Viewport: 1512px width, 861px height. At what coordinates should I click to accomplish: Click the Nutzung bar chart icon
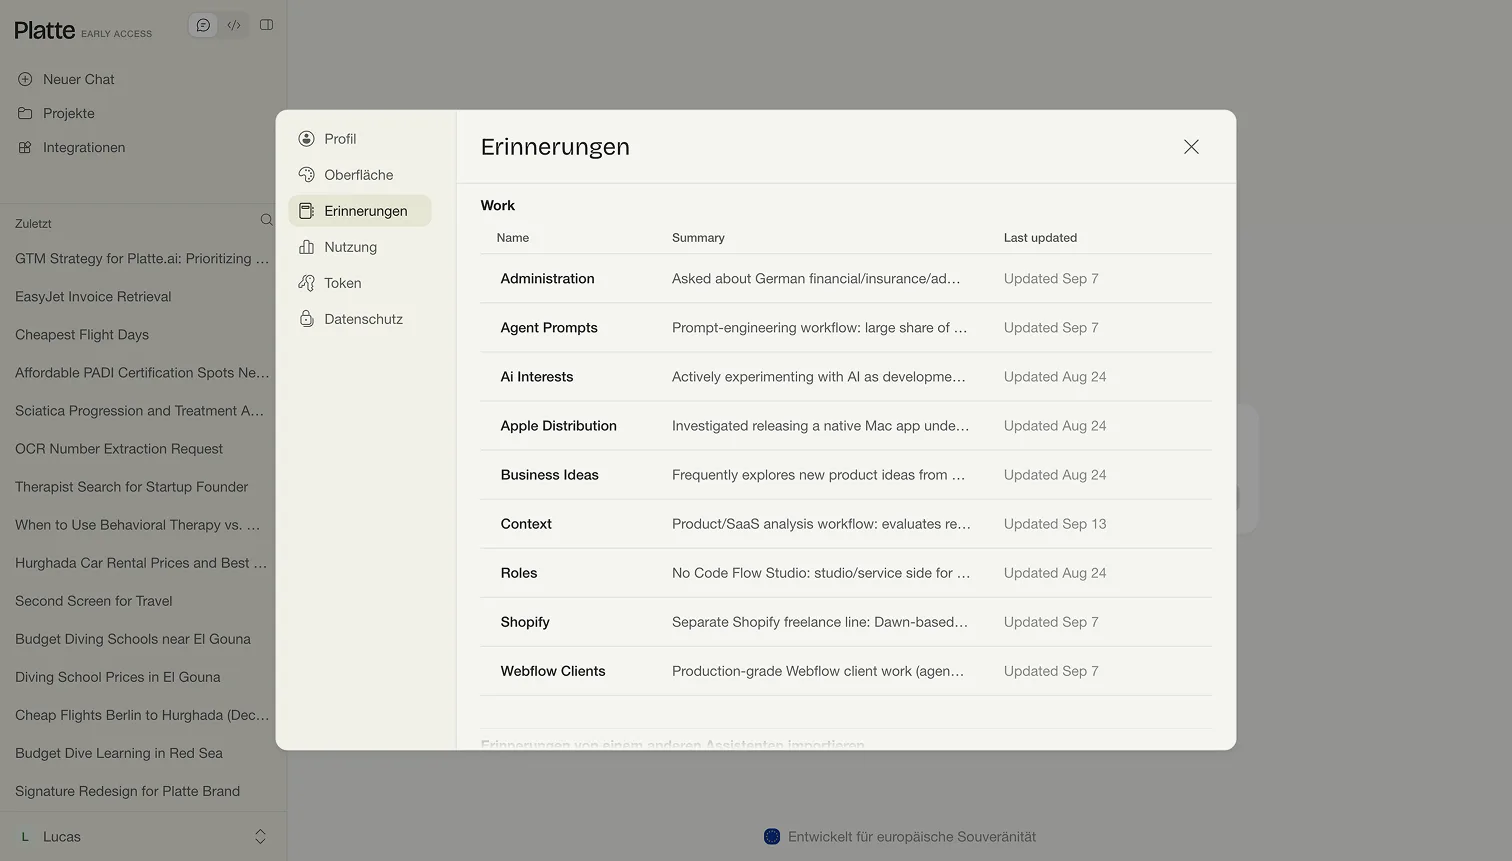(306, 247)
